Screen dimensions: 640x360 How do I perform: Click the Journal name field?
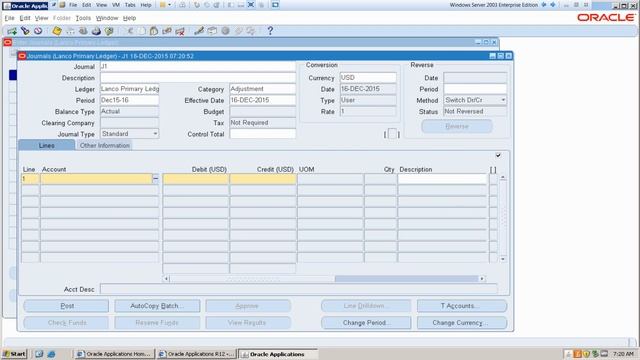point(198,66)
